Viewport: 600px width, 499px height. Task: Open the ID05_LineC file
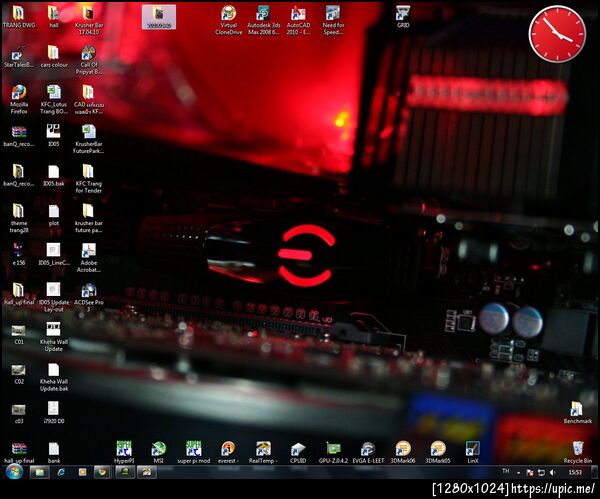[54, 254]
